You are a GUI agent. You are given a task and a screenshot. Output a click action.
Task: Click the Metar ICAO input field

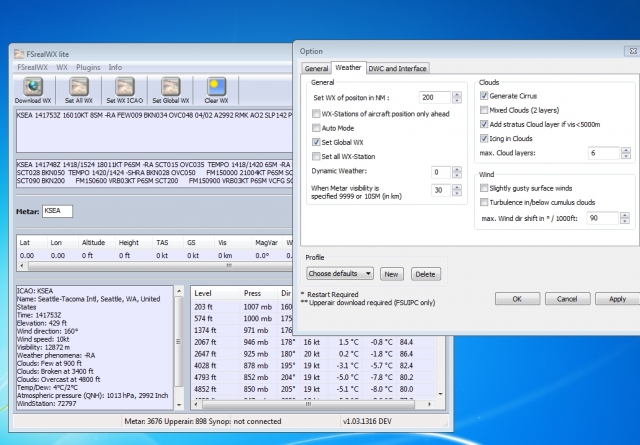[x=57, y=211]
